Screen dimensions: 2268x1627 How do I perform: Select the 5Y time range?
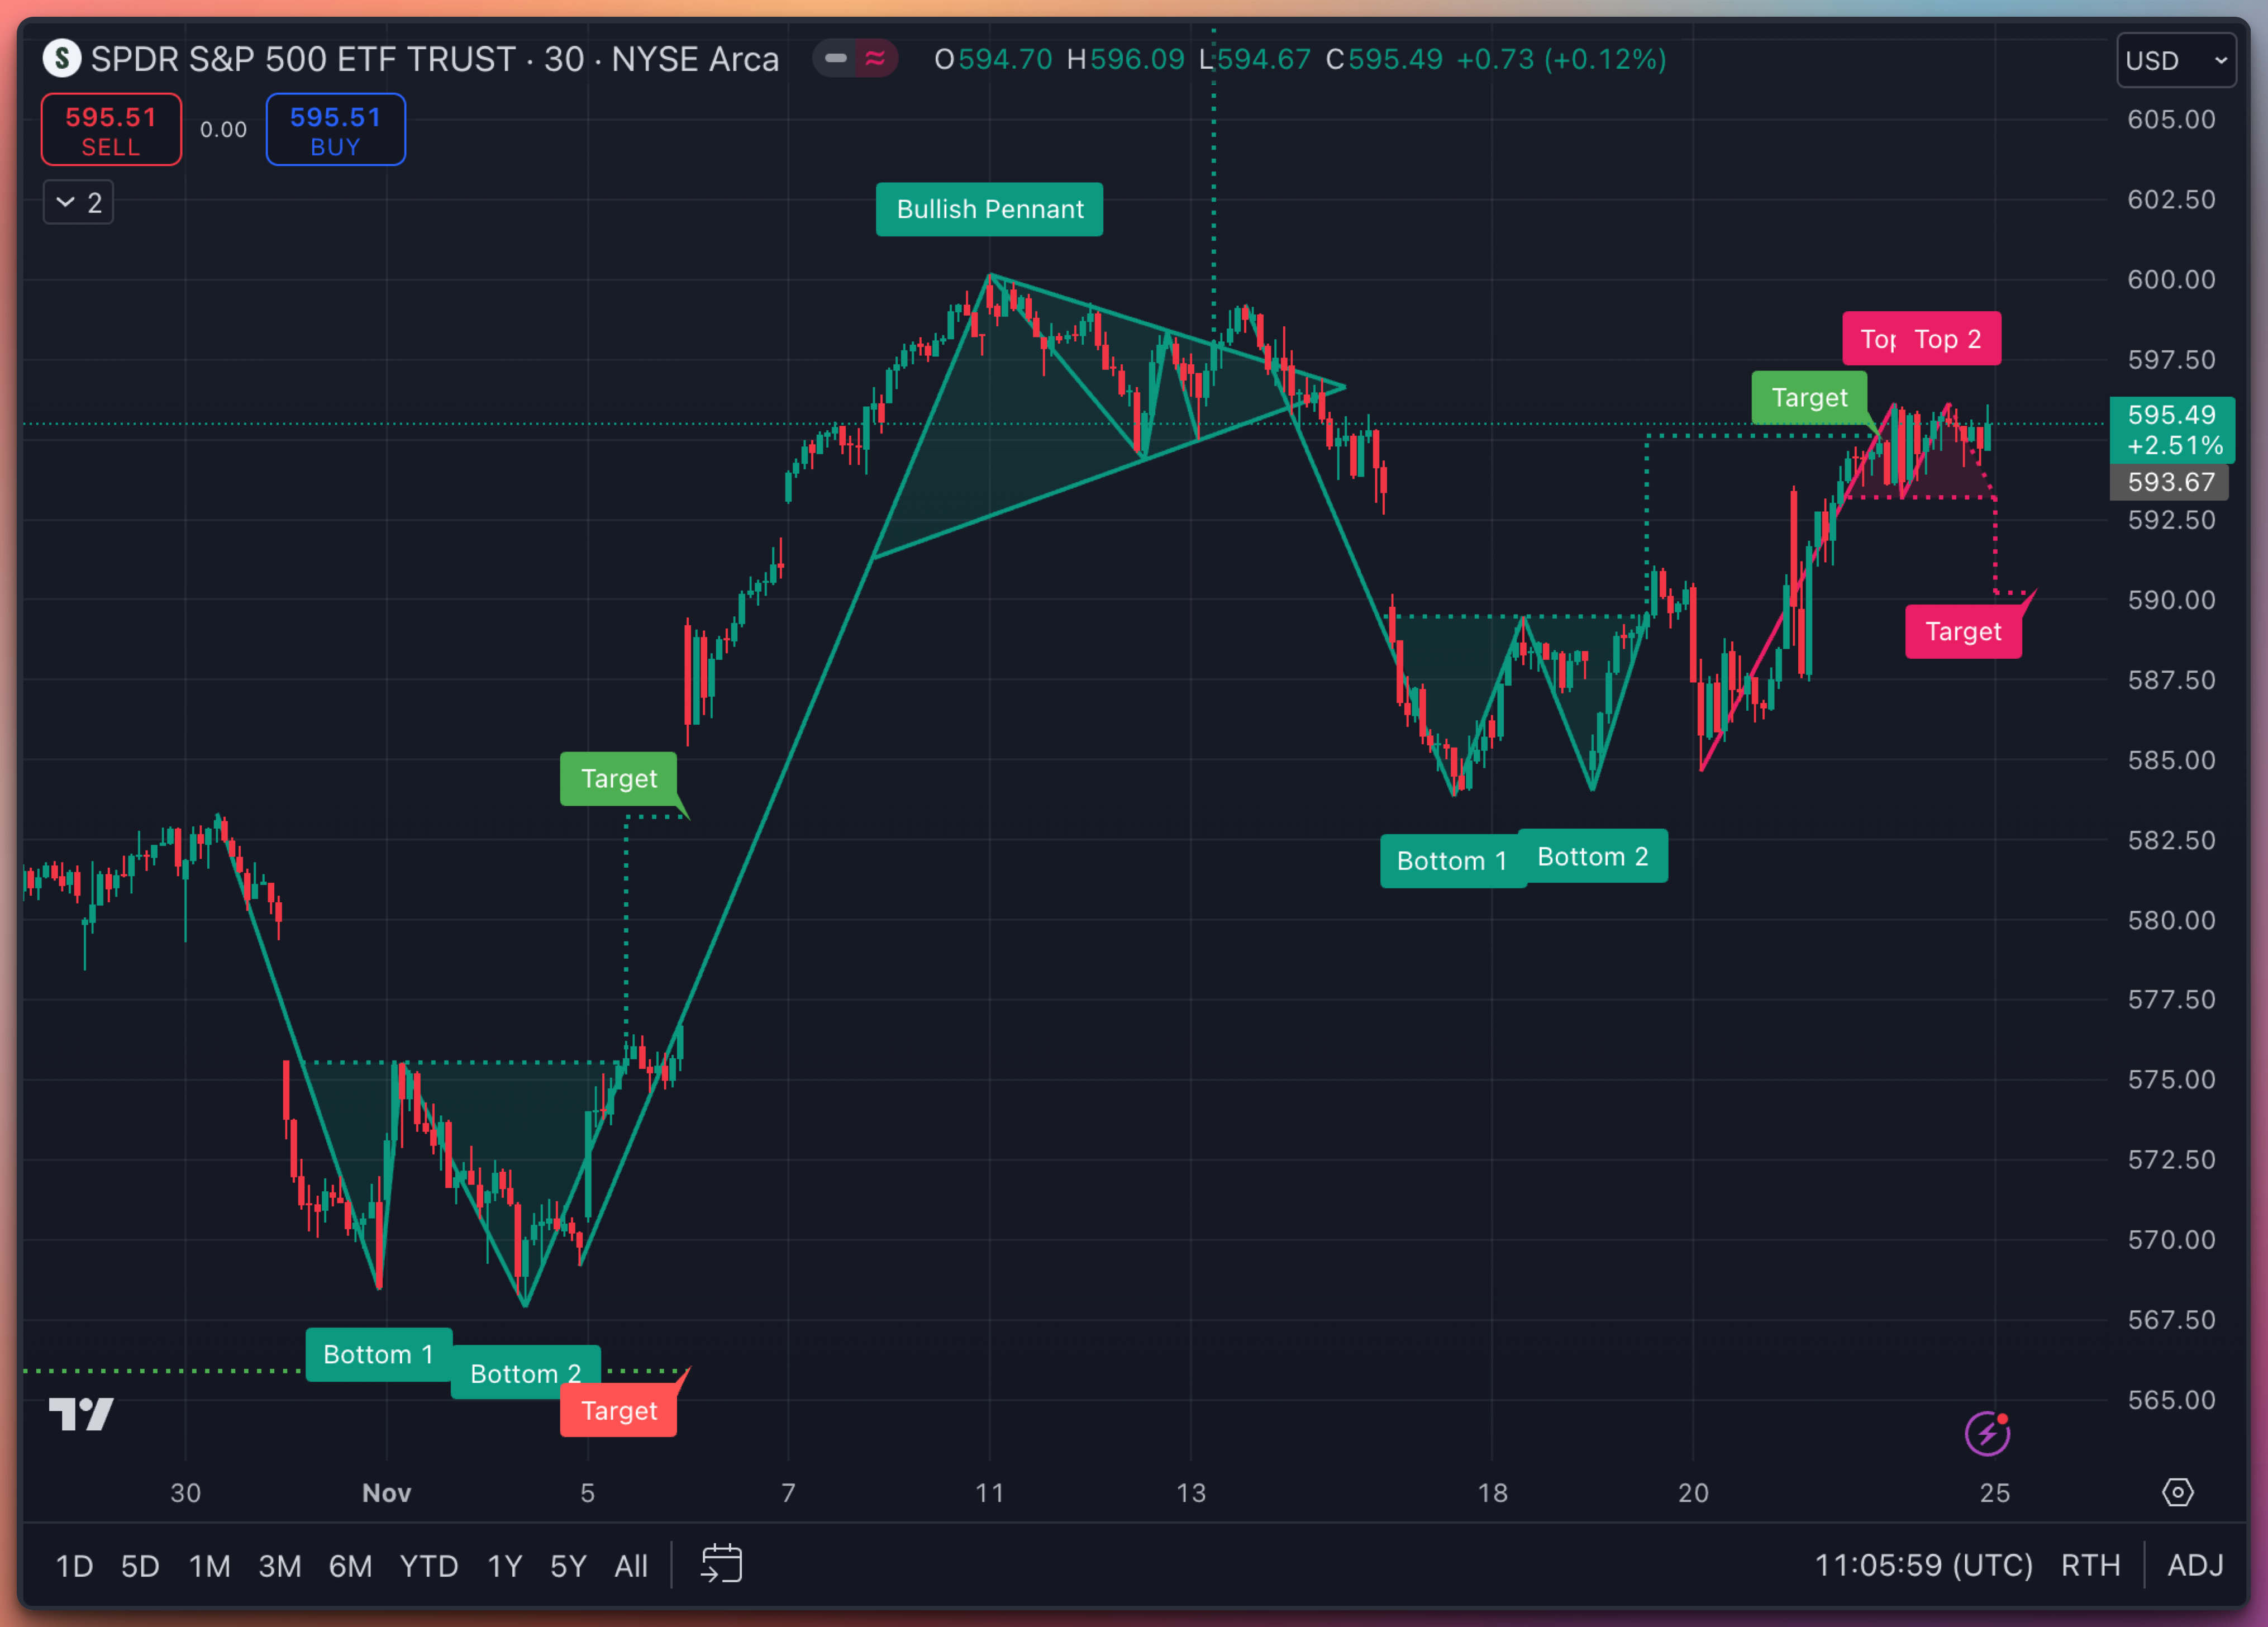(568, 1565)
